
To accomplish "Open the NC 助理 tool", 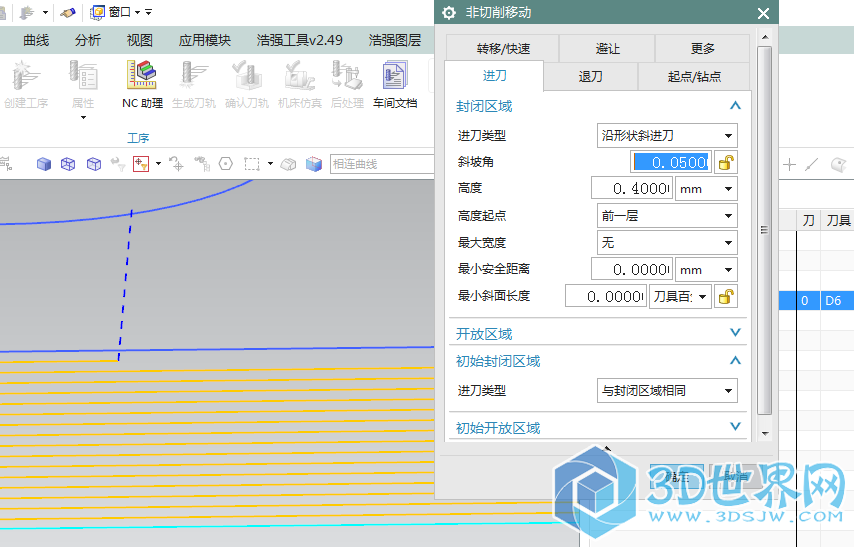I will (142, 84).
